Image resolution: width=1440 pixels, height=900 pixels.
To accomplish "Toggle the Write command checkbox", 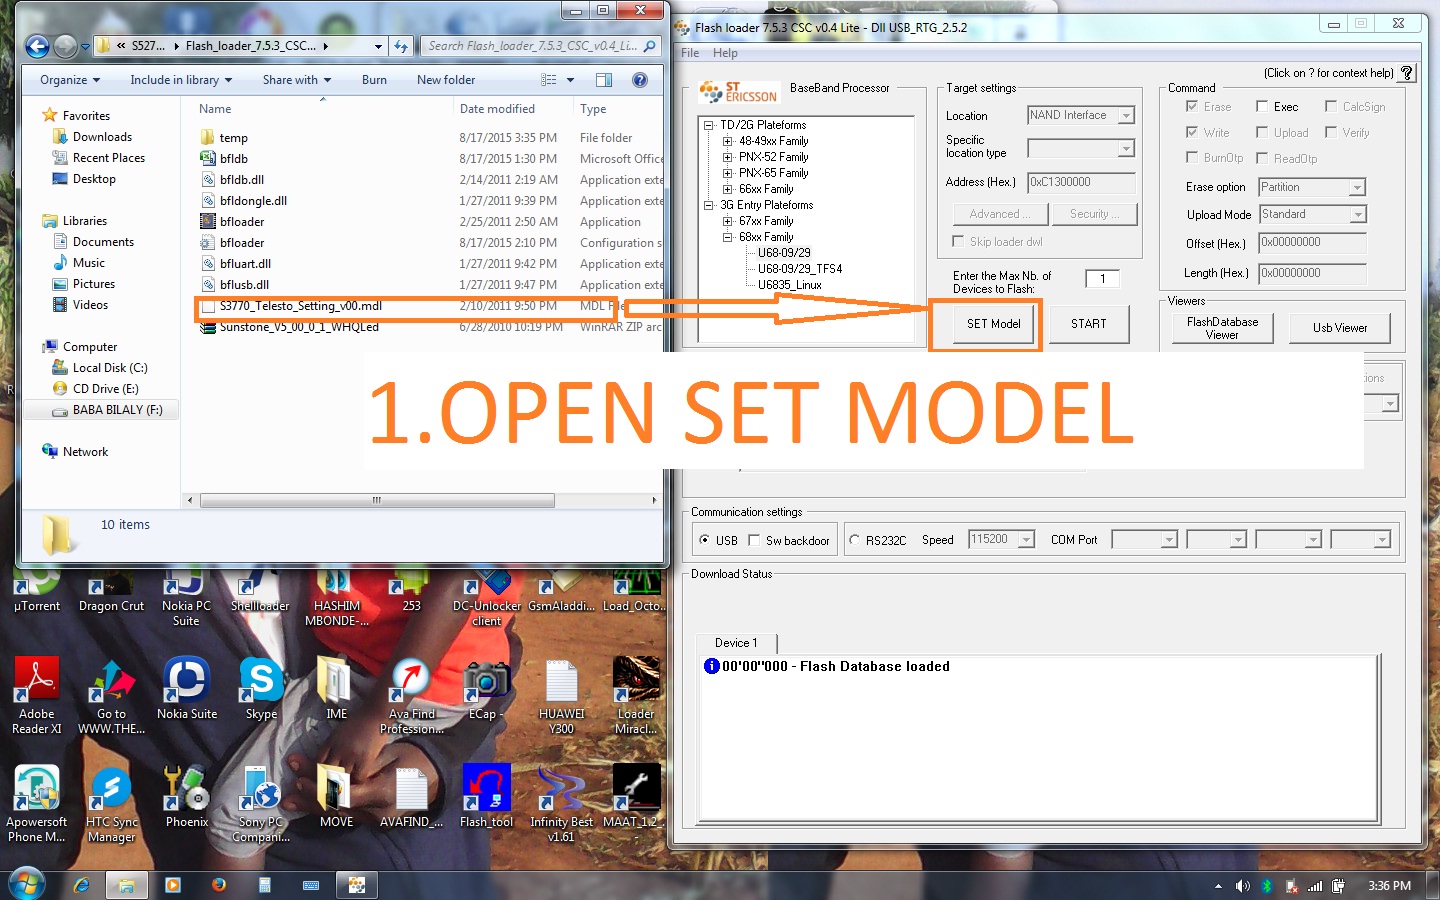I will click(x=1192, y=132).
